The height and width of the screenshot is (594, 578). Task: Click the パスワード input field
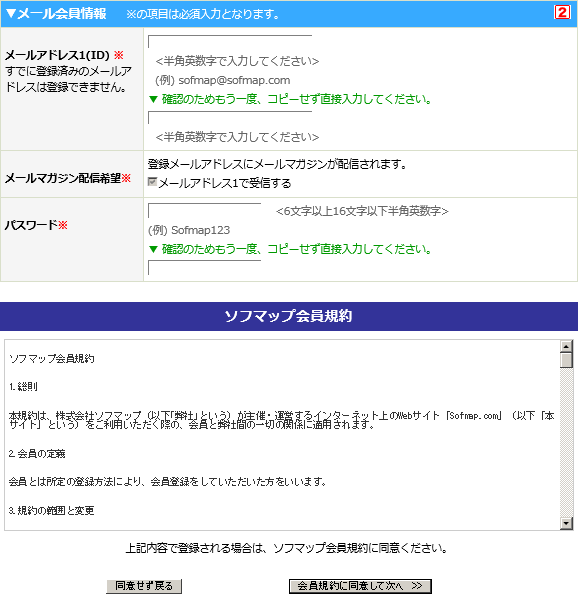205,210
